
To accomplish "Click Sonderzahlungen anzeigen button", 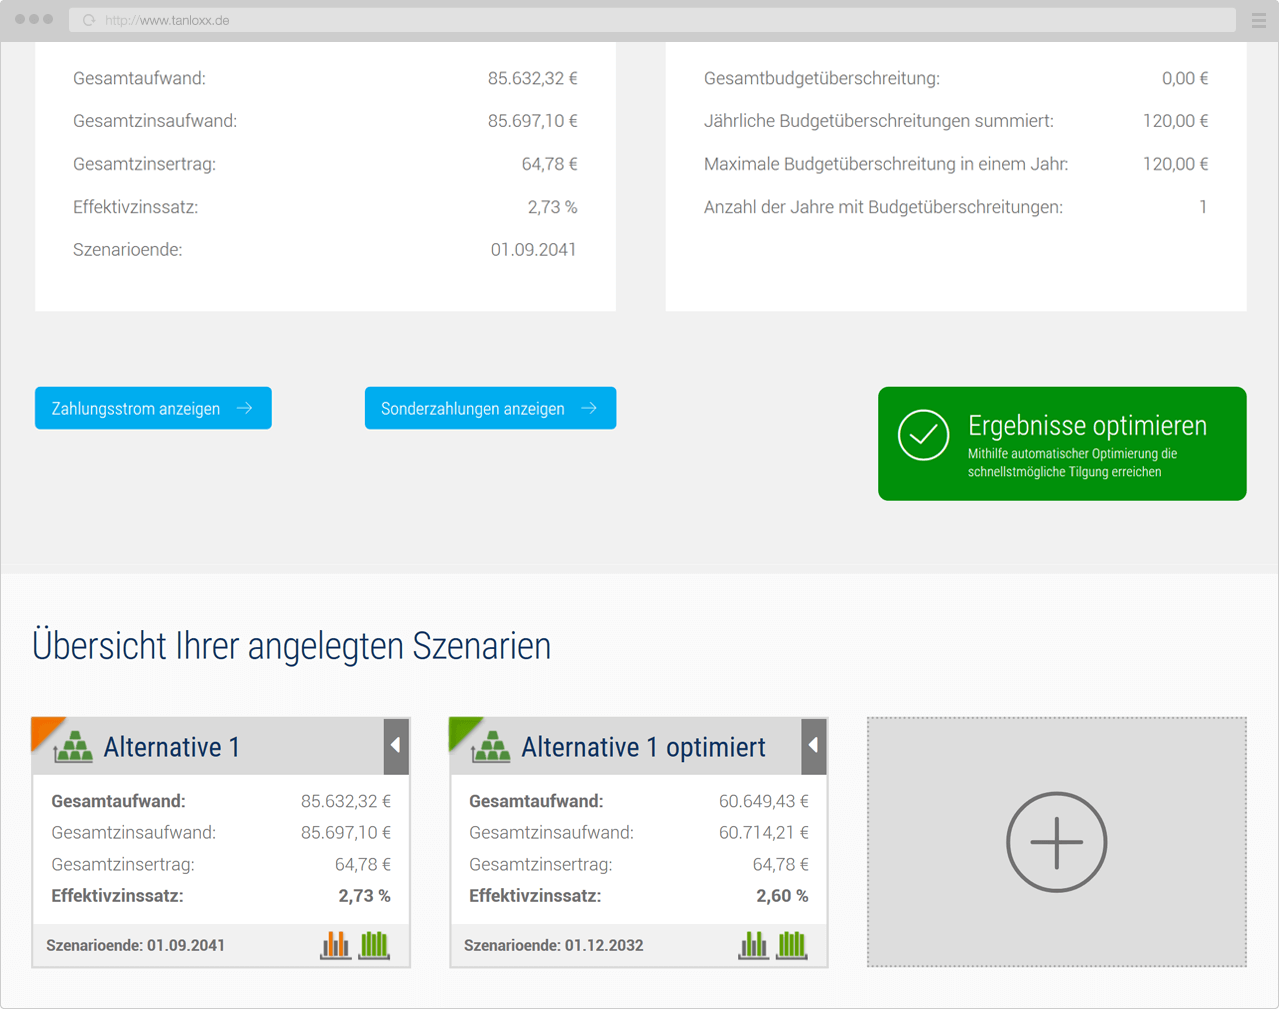I will point(490,408).
